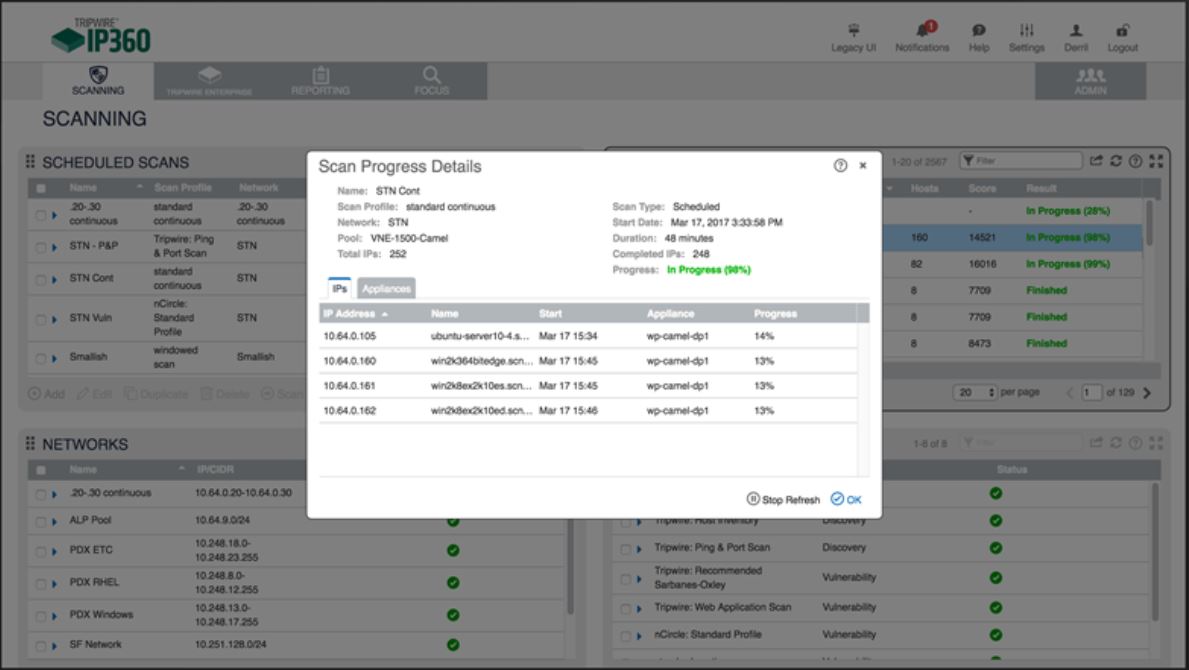Select the 10.64.0.161 row
This screenshot has height=670, width=1189.
tap(588, 386)
